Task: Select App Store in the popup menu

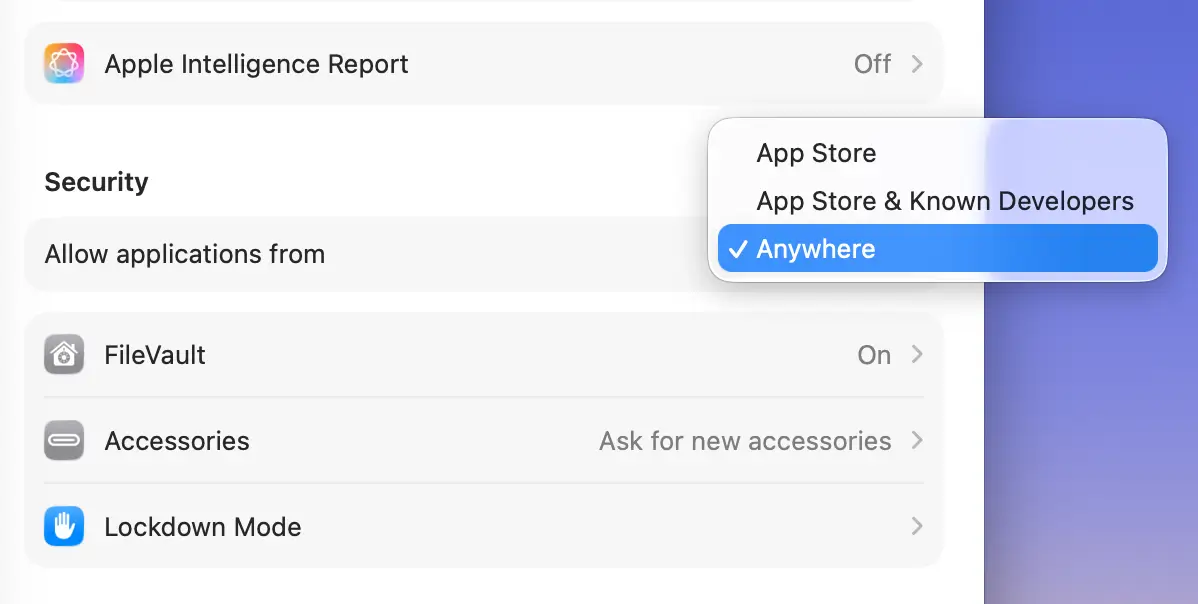Action: pyautogui.click(x=816, y=153)
